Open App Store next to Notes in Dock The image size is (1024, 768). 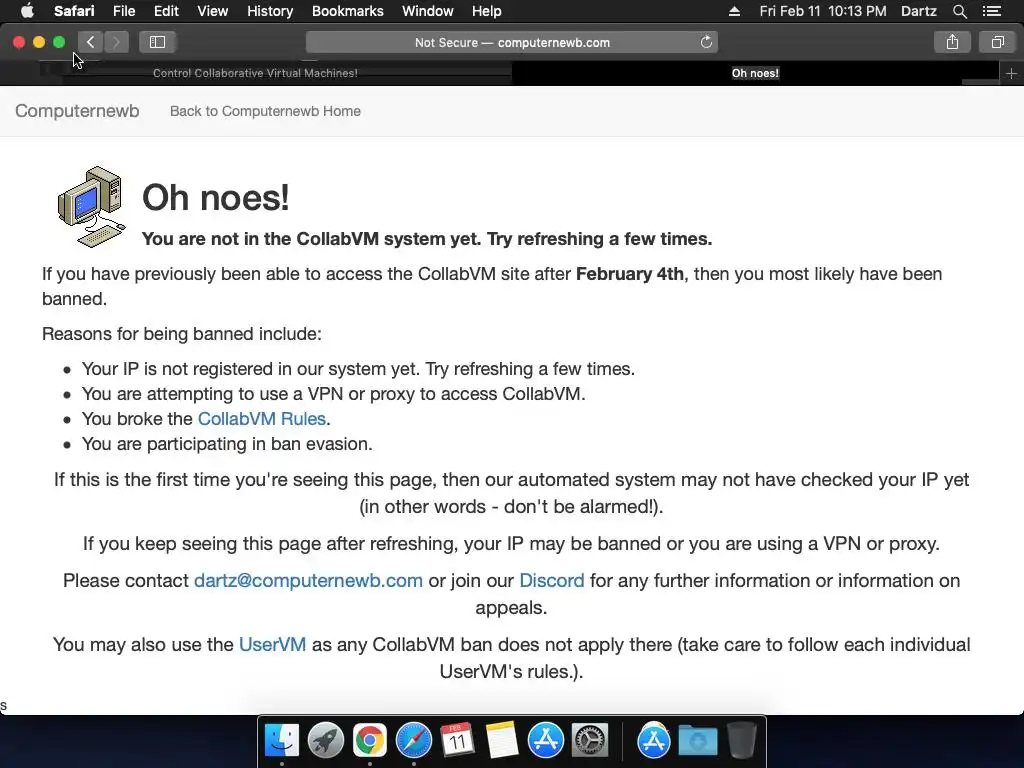click(x=545, y=741)
